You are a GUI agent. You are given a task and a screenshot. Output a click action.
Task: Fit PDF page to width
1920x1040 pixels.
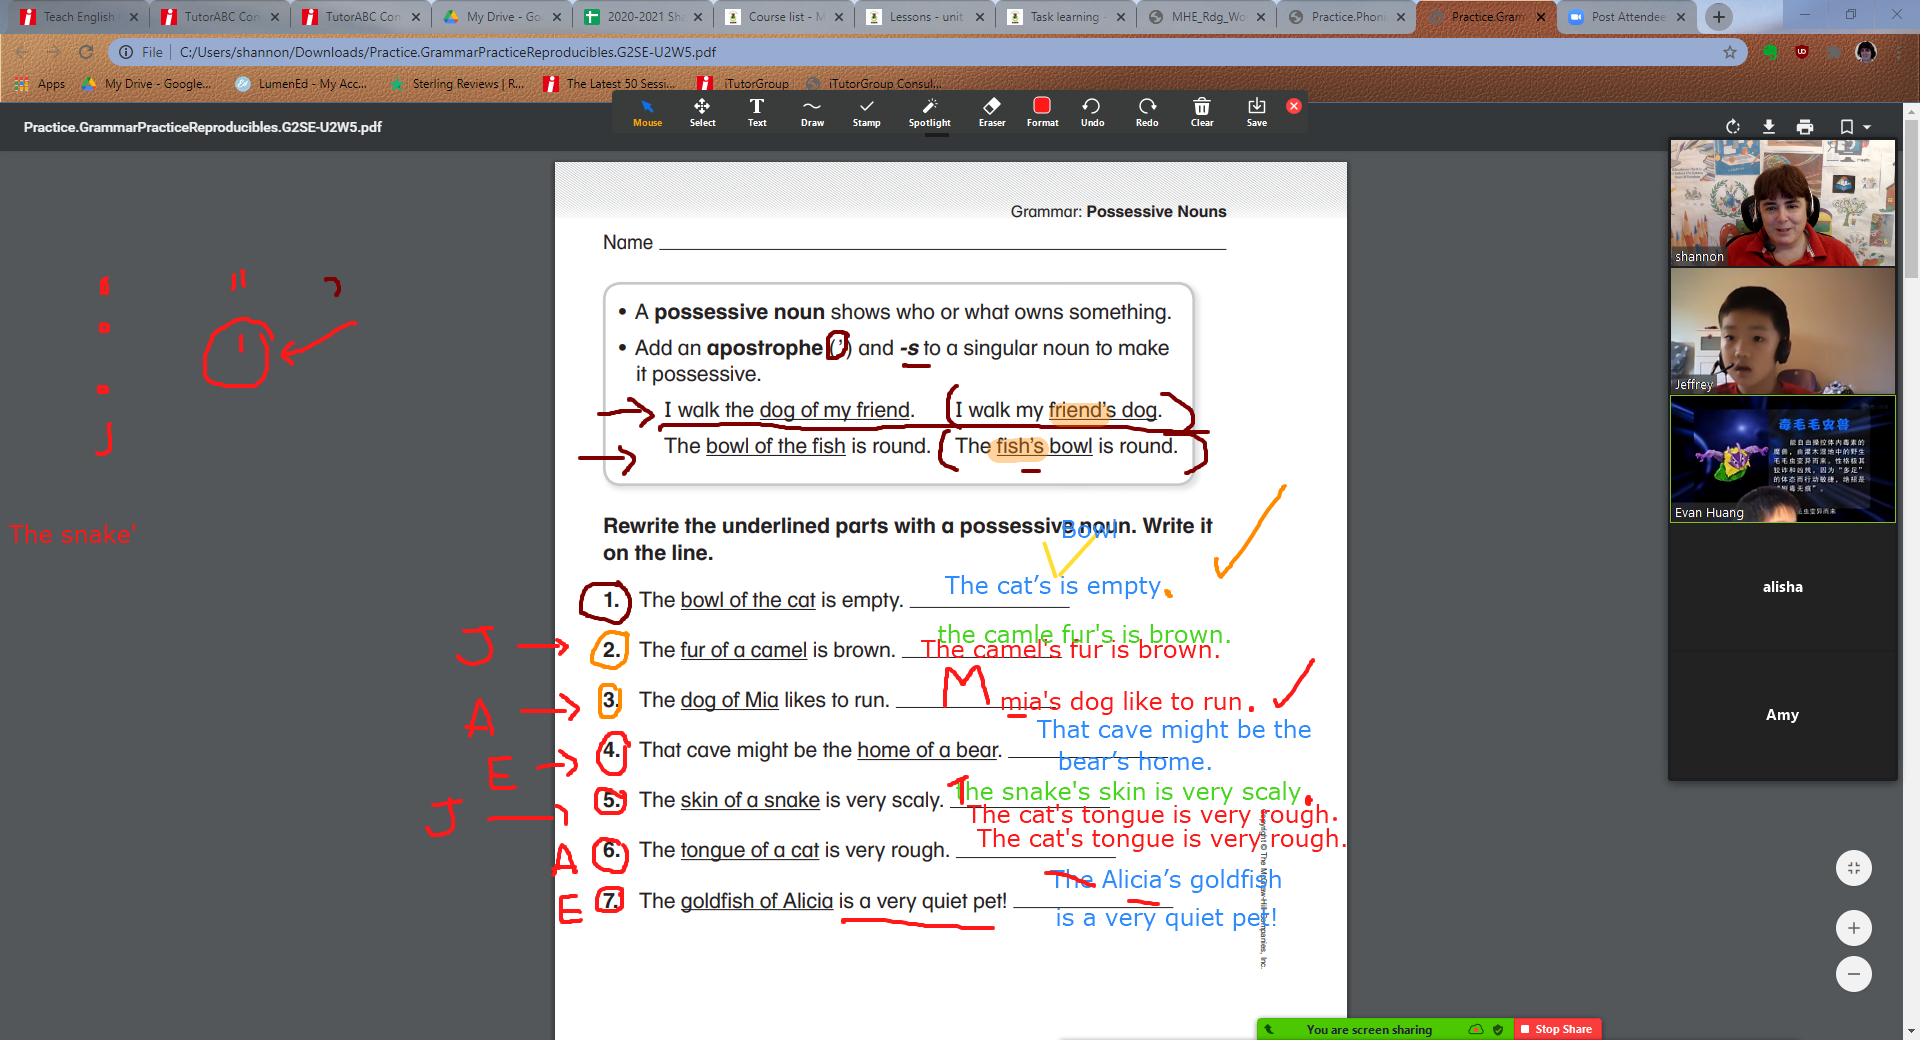click(x=1854, y=868)
